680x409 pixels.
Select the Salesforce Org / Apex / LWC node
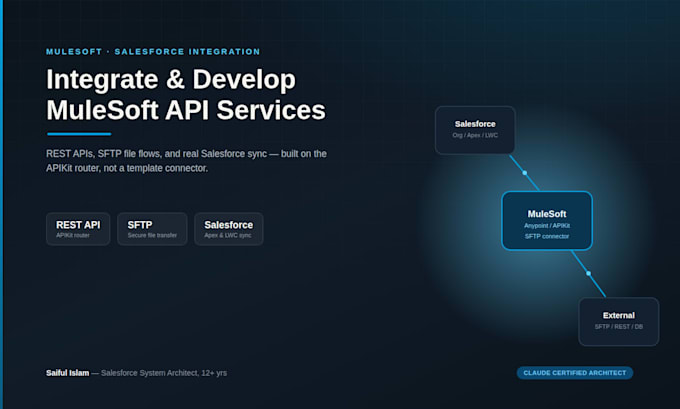475,130
